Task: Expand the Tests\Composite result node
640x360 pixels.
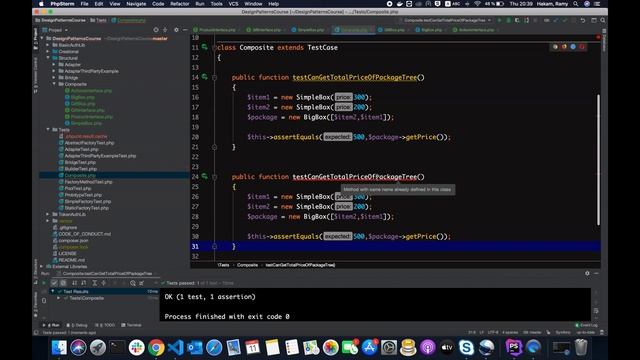Action: tap(59, 298)
